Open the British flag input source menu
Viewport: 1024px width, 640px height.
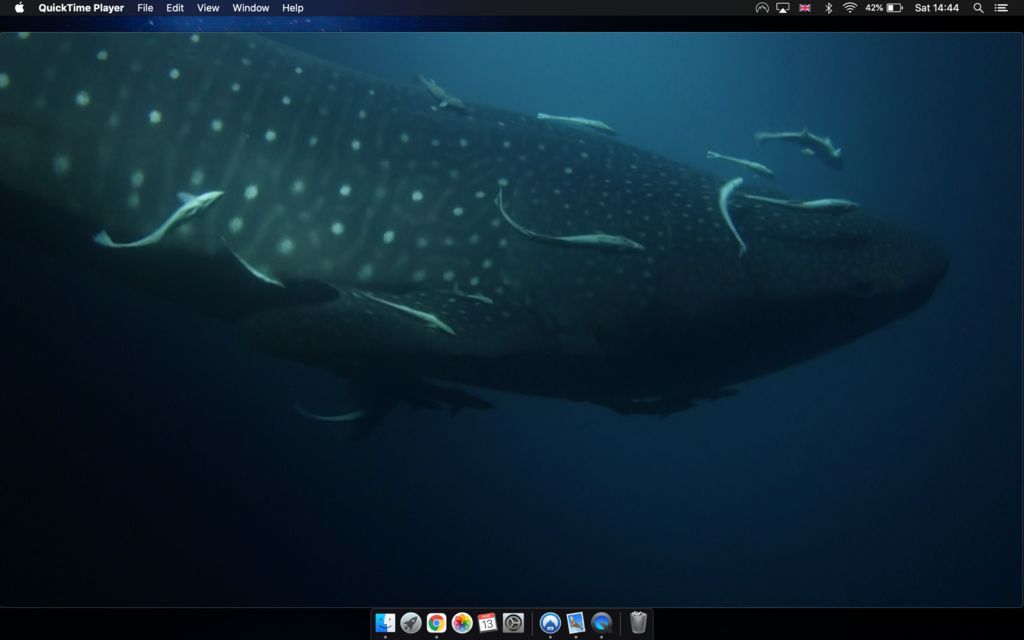[x=805, y=8]
